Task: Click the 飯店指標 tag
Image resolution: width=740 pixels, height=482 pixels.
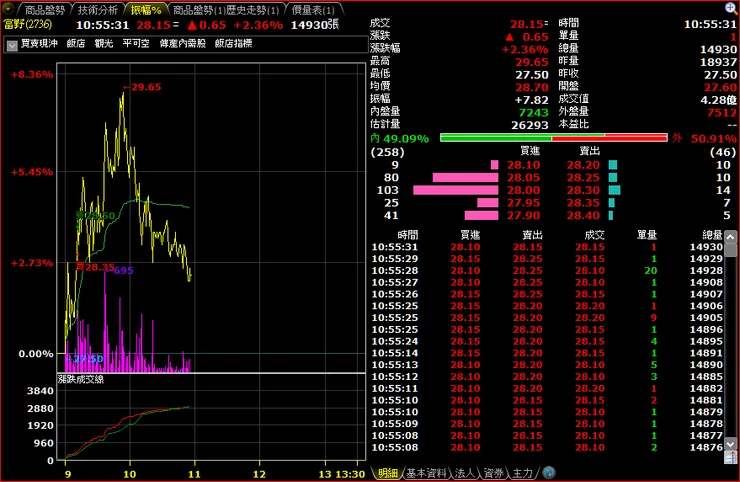Action: (x=234, y=43)
